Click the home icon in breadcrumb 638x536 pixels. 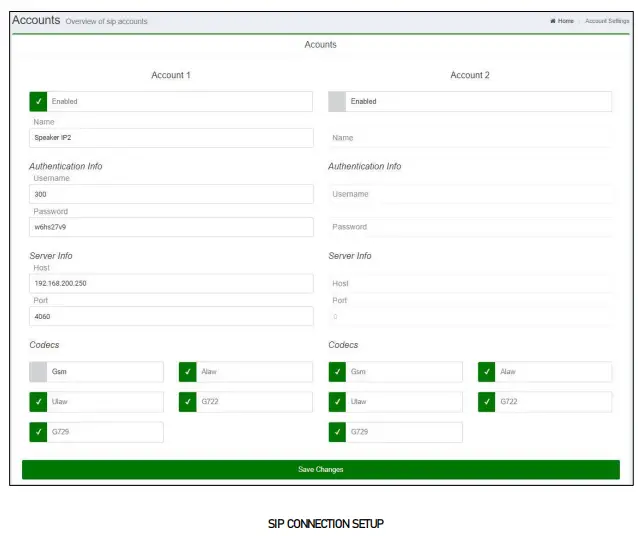[x=553, y=21]
